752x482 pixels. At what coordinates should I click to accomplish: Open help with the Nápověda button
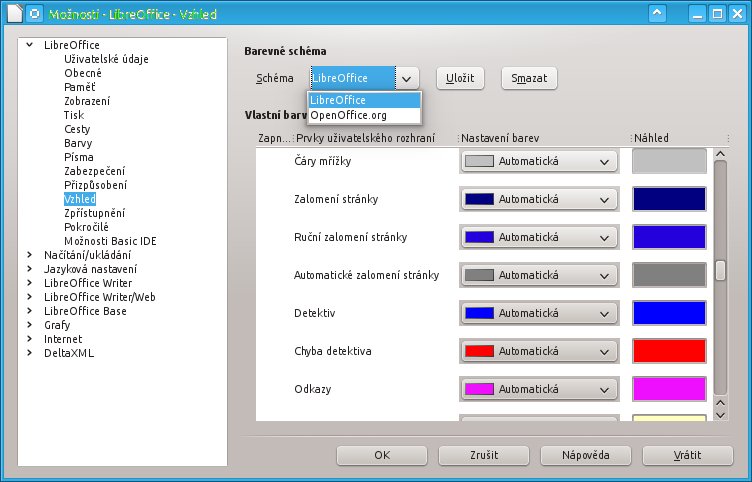coord(586,455)
